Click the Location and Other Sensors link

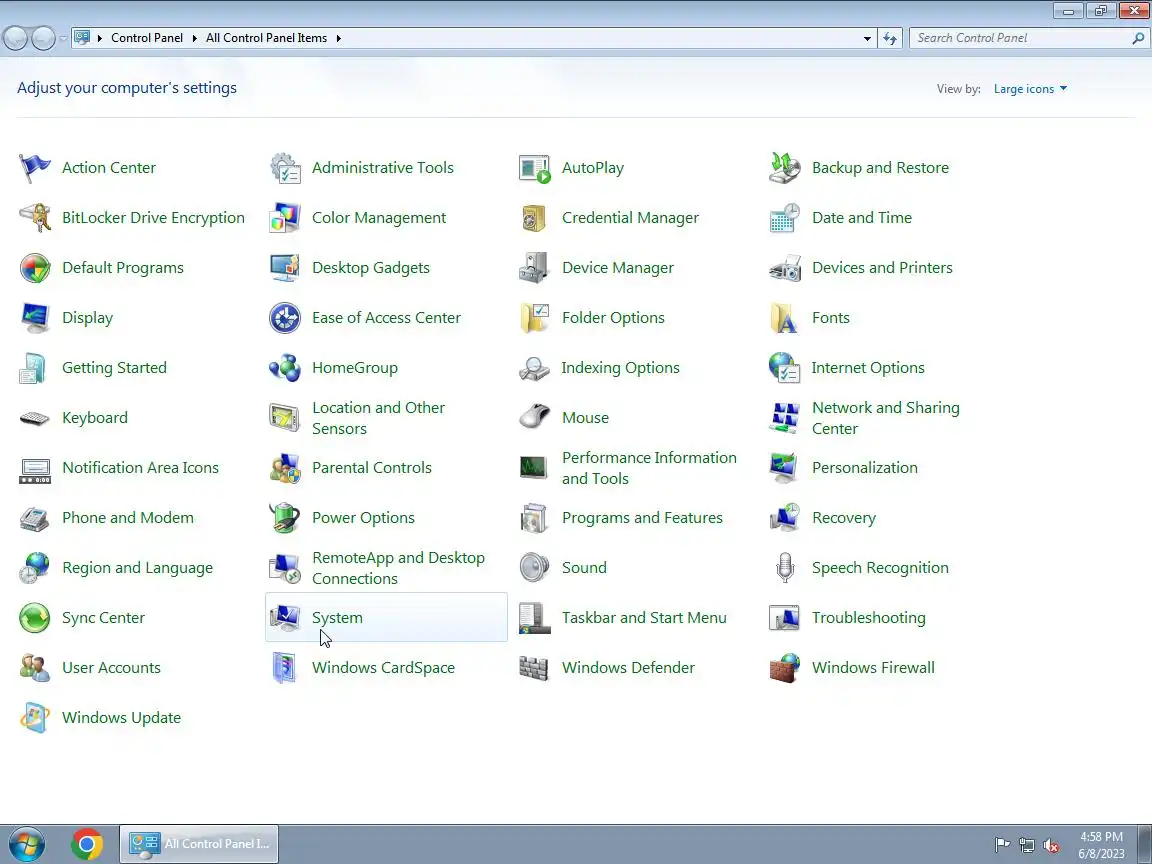point(378,418)
